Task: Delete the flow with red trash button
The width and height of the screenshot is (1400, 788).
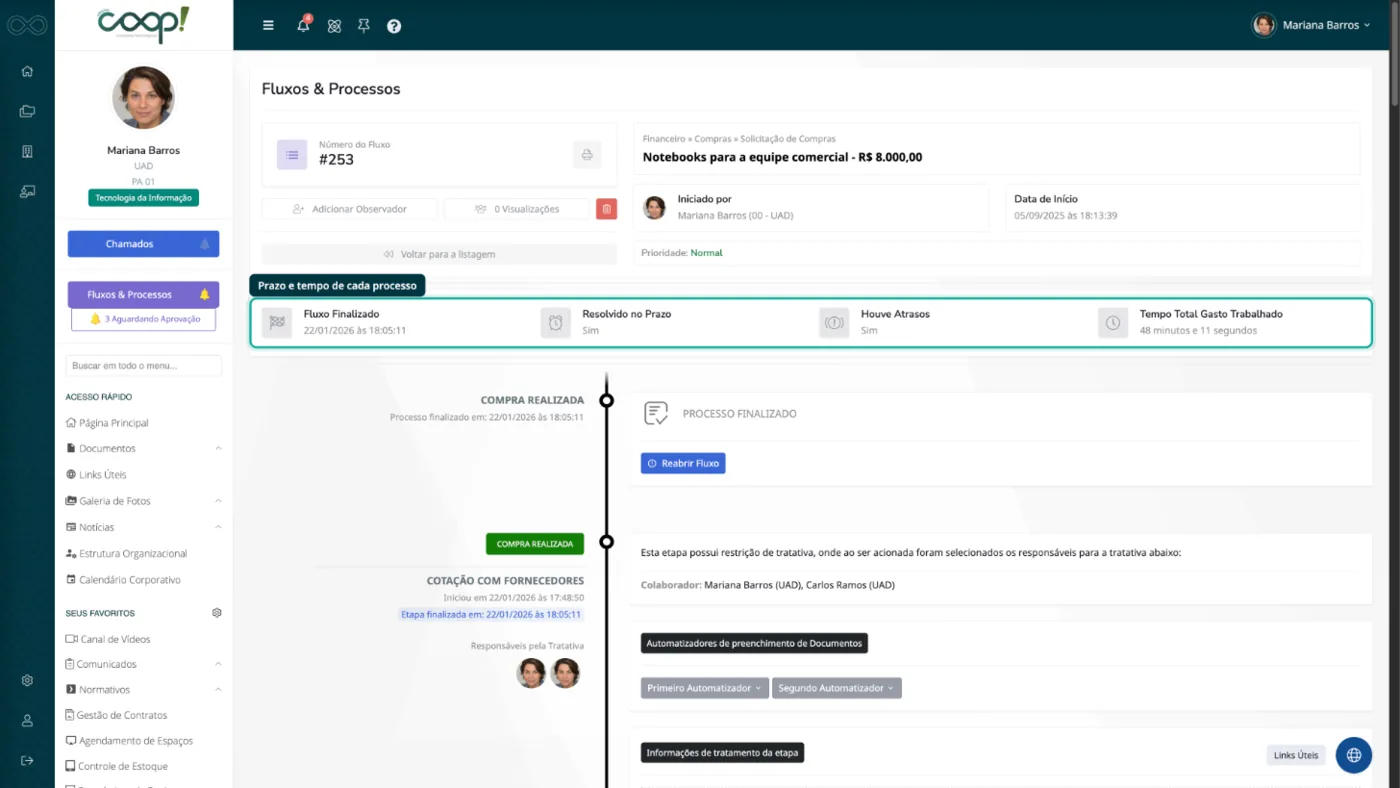Action: (x=606, y=209)
